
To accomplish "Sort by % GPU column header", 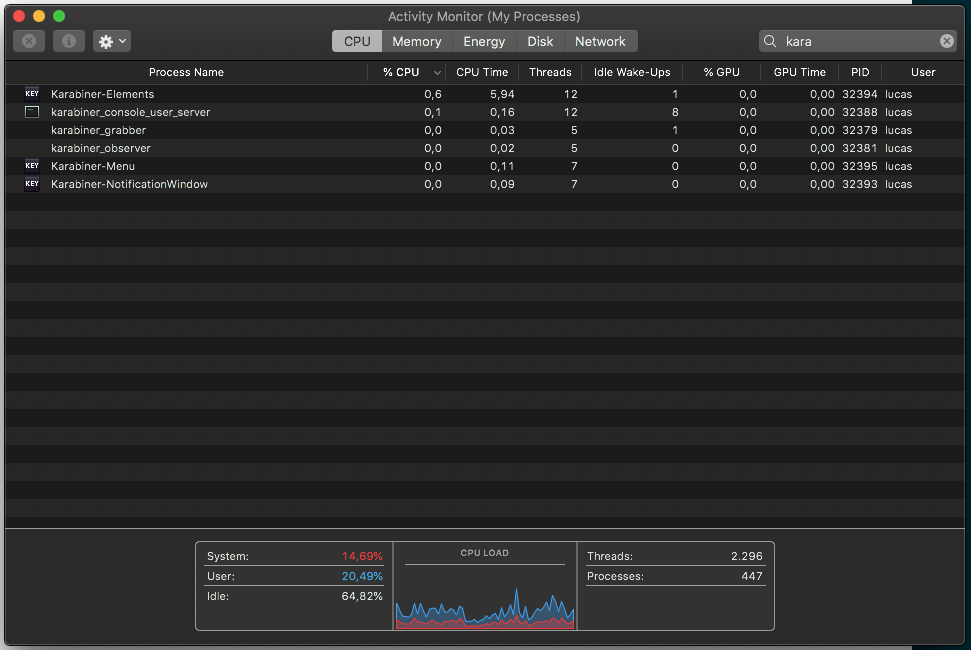I will pyautogui.click(x=721, y=72).
